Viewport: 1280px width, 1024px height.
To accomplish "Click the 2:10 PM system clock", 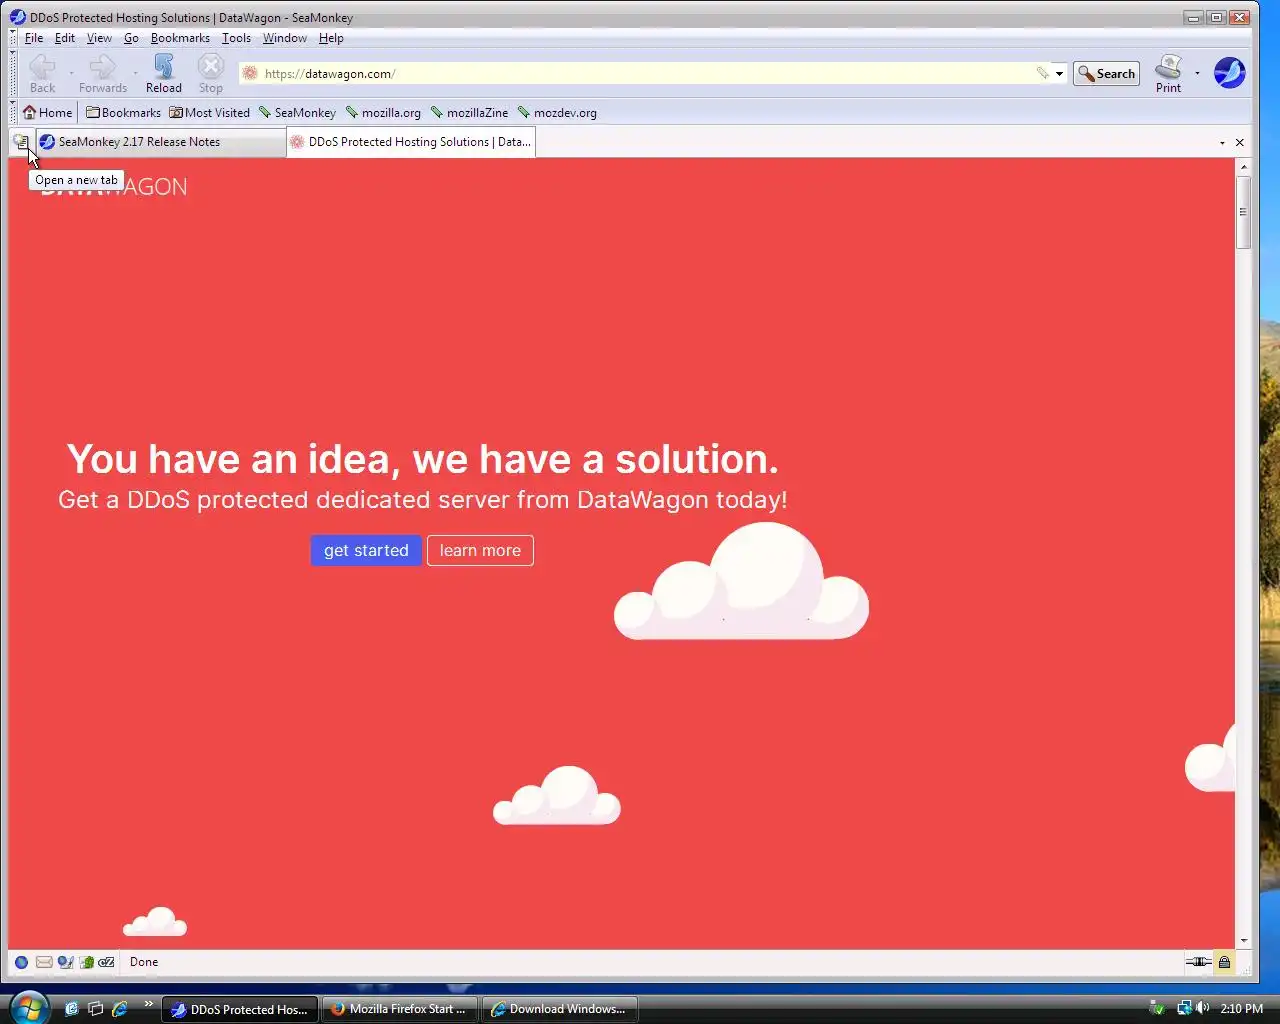I will 1241,1009.
